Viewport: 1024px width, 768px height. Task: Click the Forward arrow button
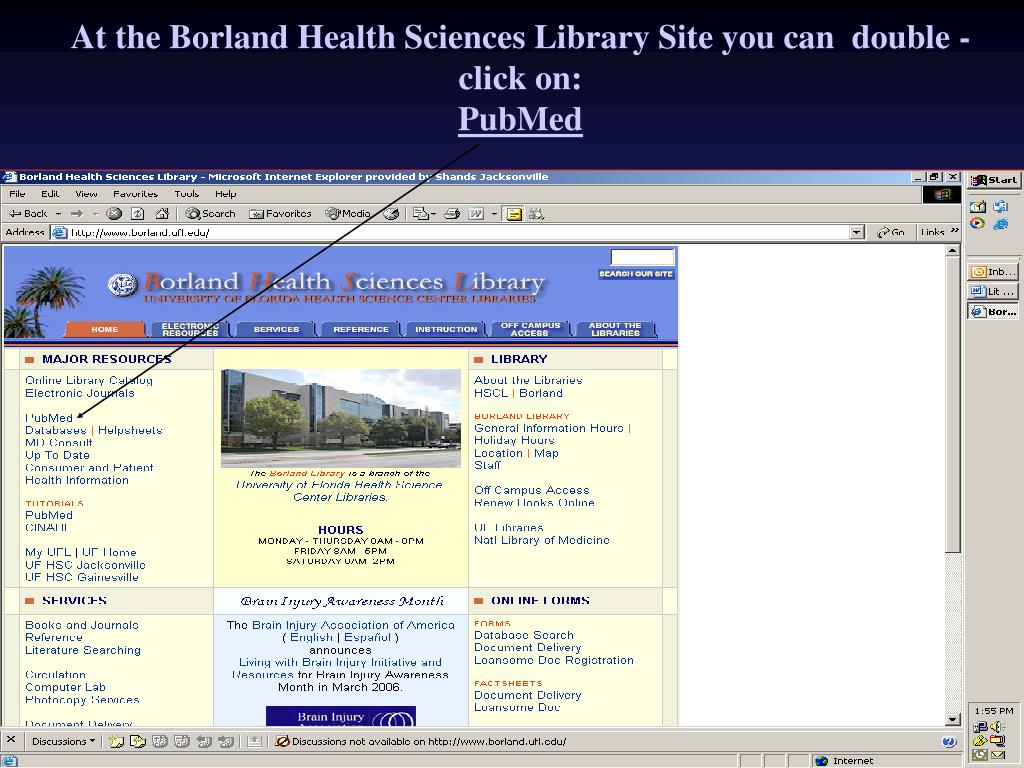tap(77, 214)
